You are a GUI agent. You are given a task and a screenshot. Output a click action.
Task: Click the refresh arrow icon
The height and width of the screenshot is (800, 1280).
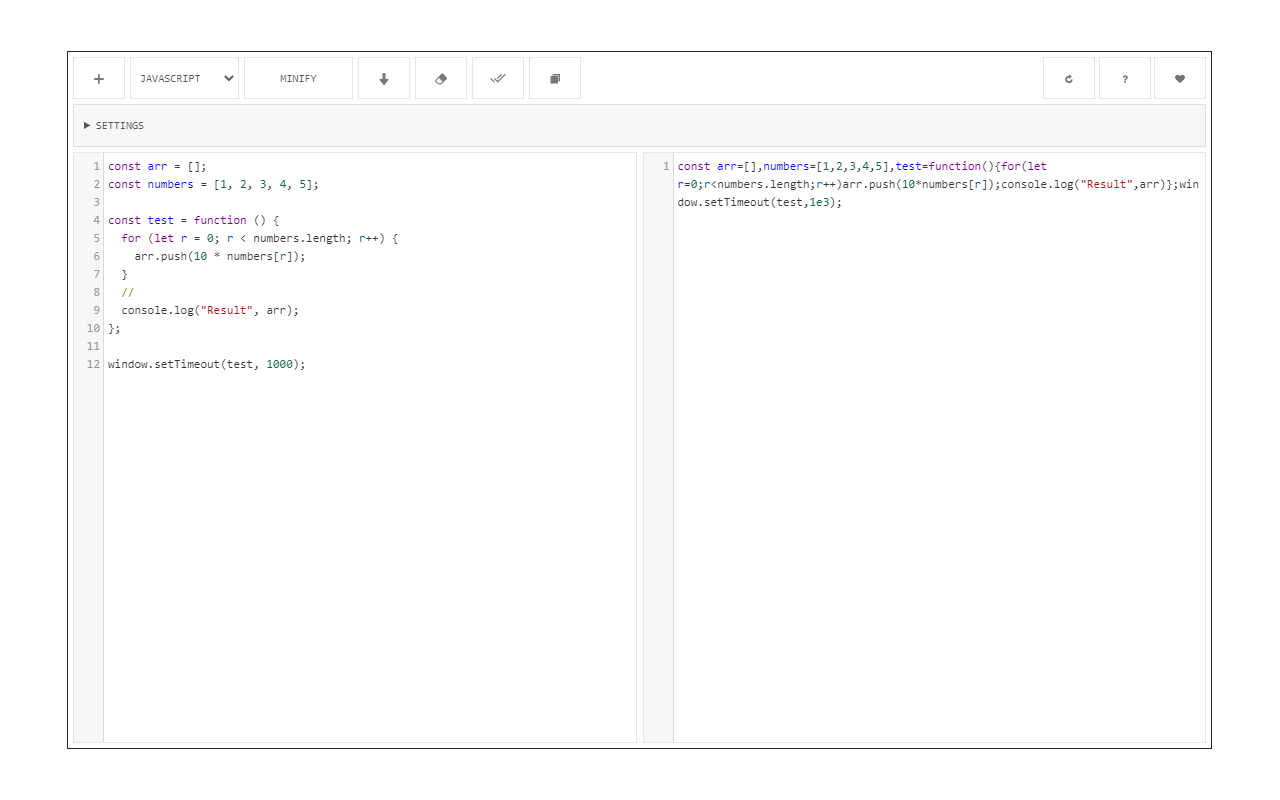click(1069, 78)
